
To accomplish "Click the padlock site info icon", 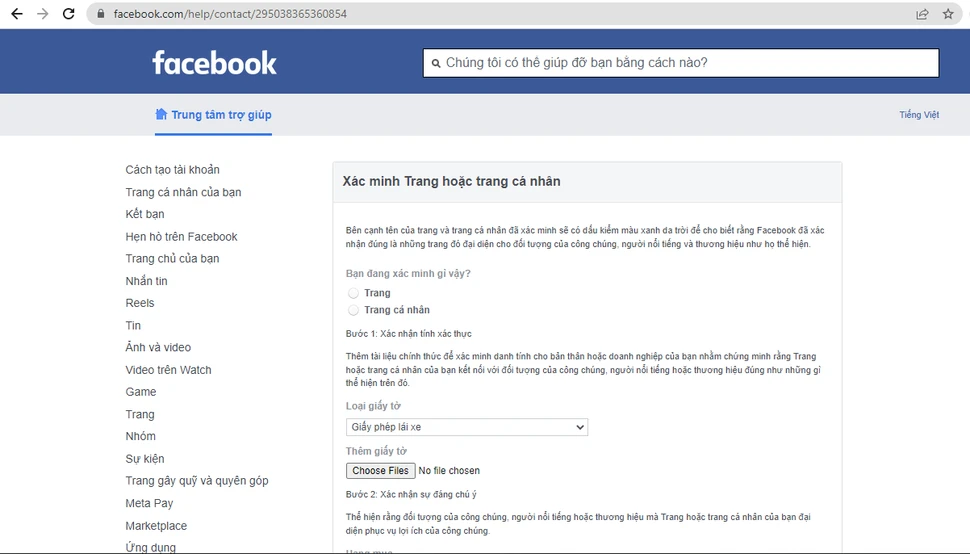I will 101,14.
